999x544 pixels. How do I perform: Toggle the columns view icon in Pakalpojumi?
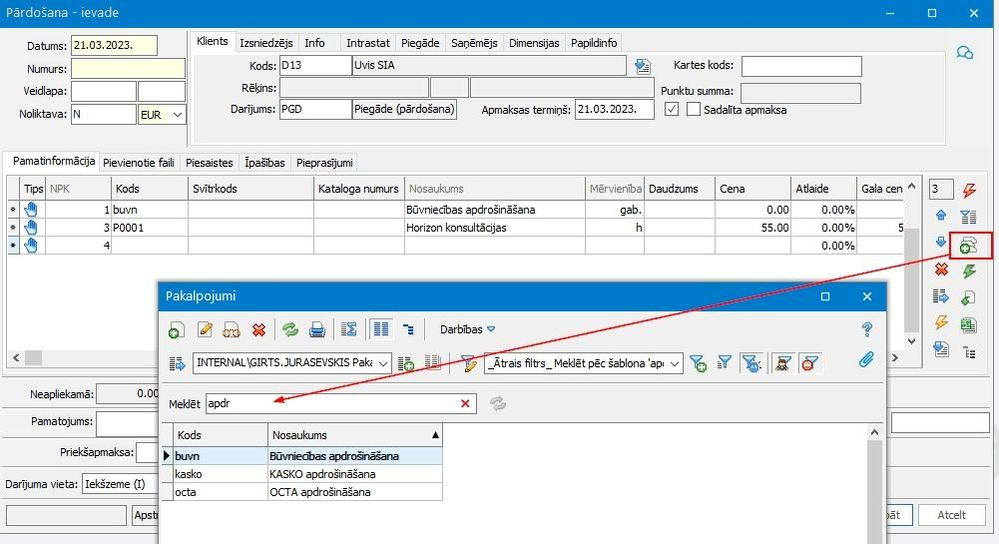381,329
